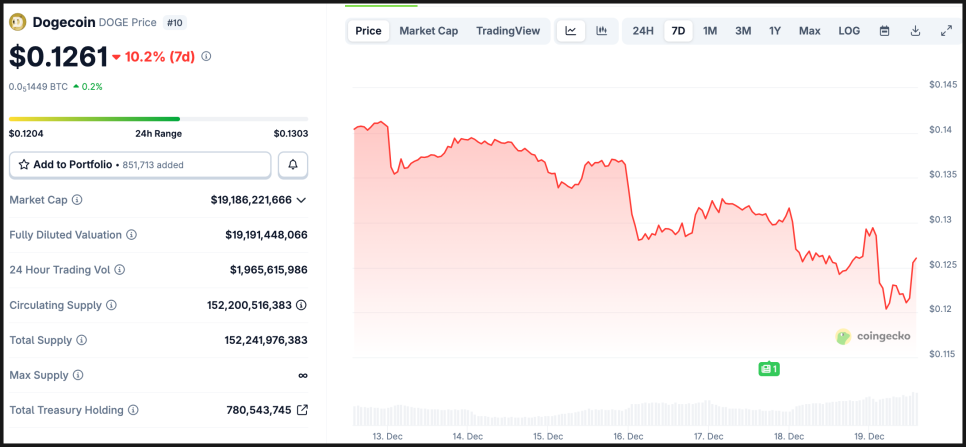Select the Max time range button
The height and width of the screenshot is (447, 966).
[x=809, y=31]
